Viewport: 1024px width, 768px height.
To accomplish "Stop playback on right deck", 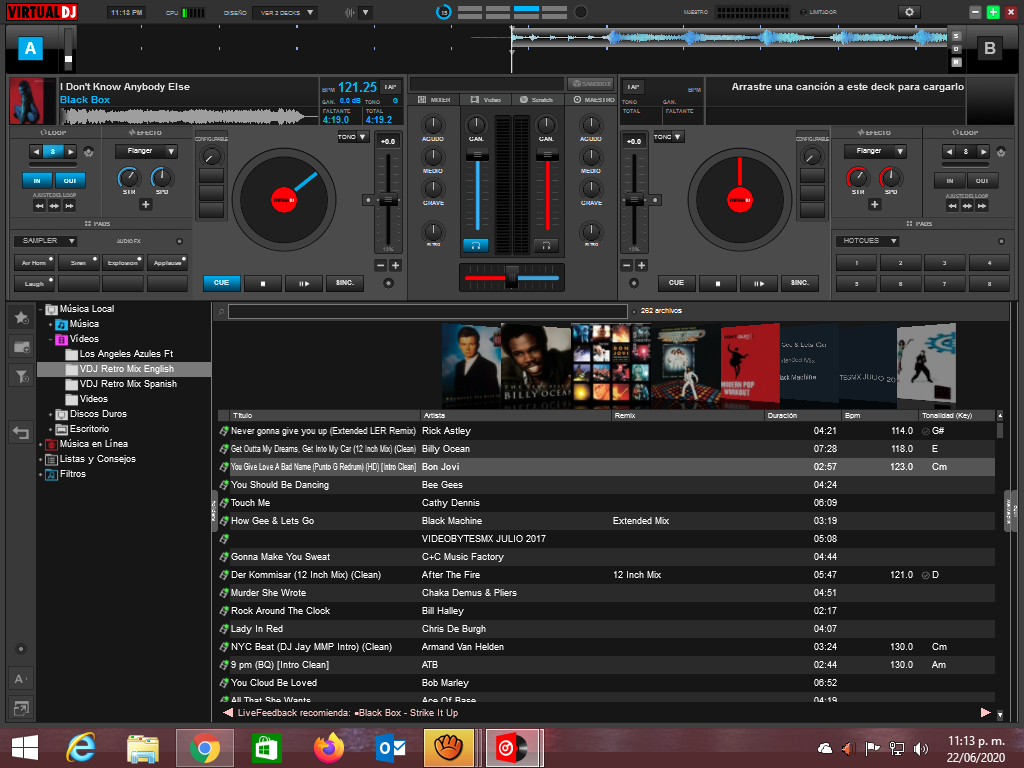I will coord(717,283).
